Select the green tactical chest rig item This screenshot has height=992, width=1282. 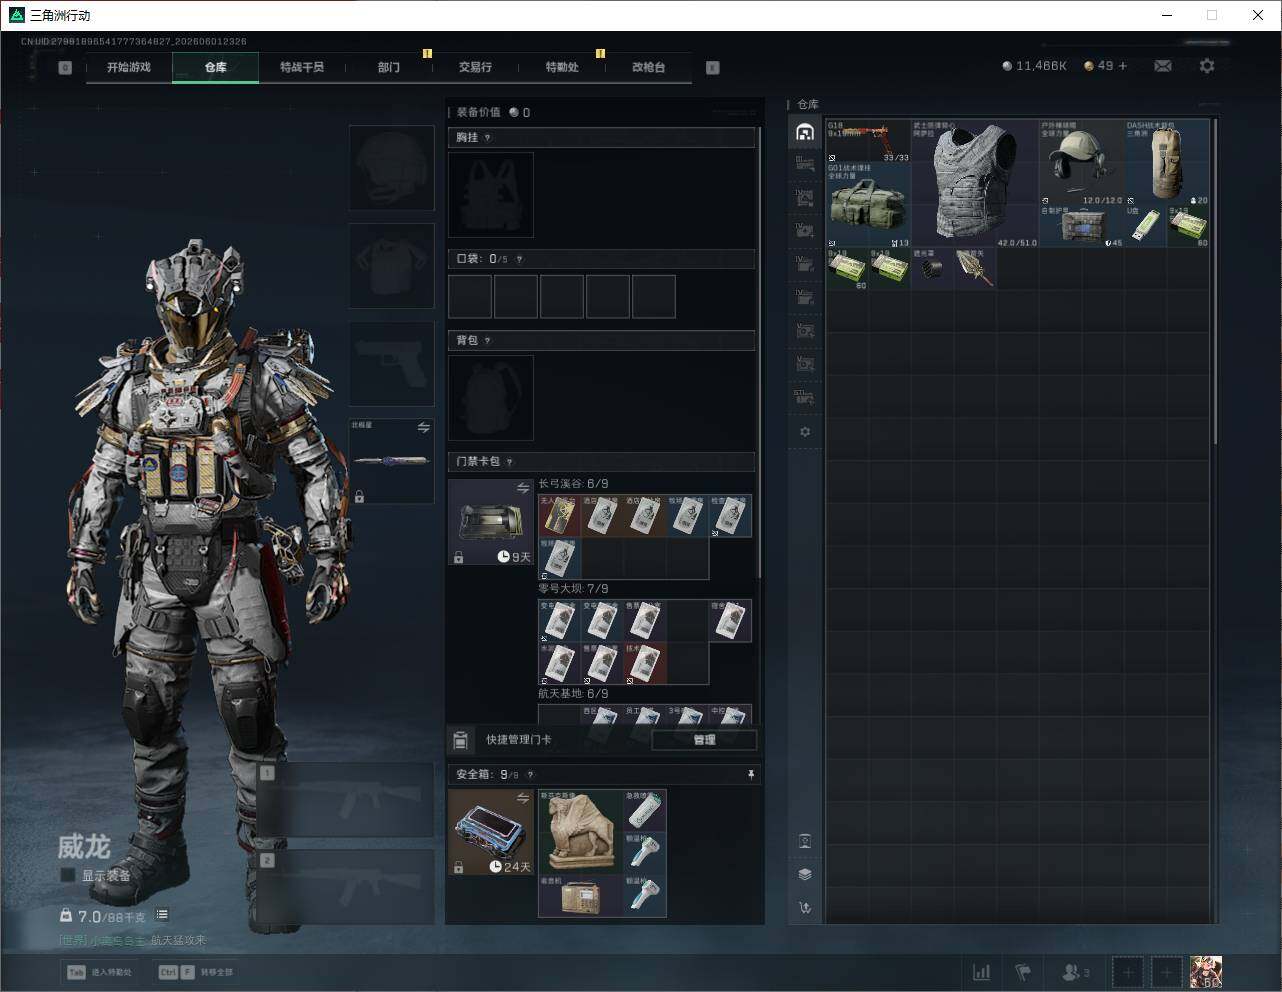click(869, 205)
